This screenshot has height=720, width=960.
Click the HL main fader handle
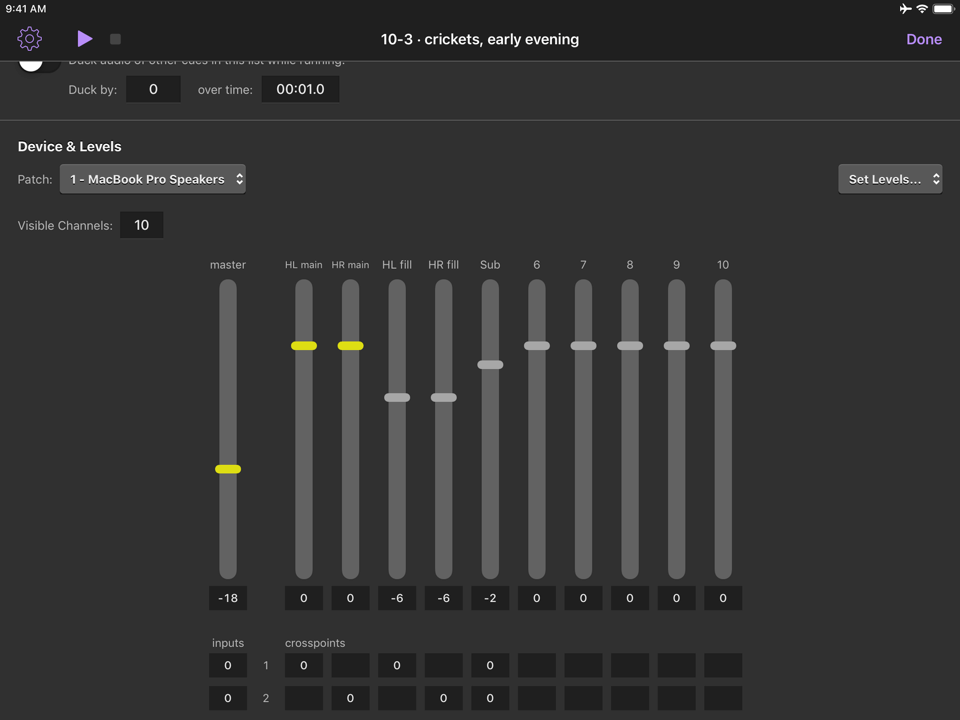tap(303, 345)
